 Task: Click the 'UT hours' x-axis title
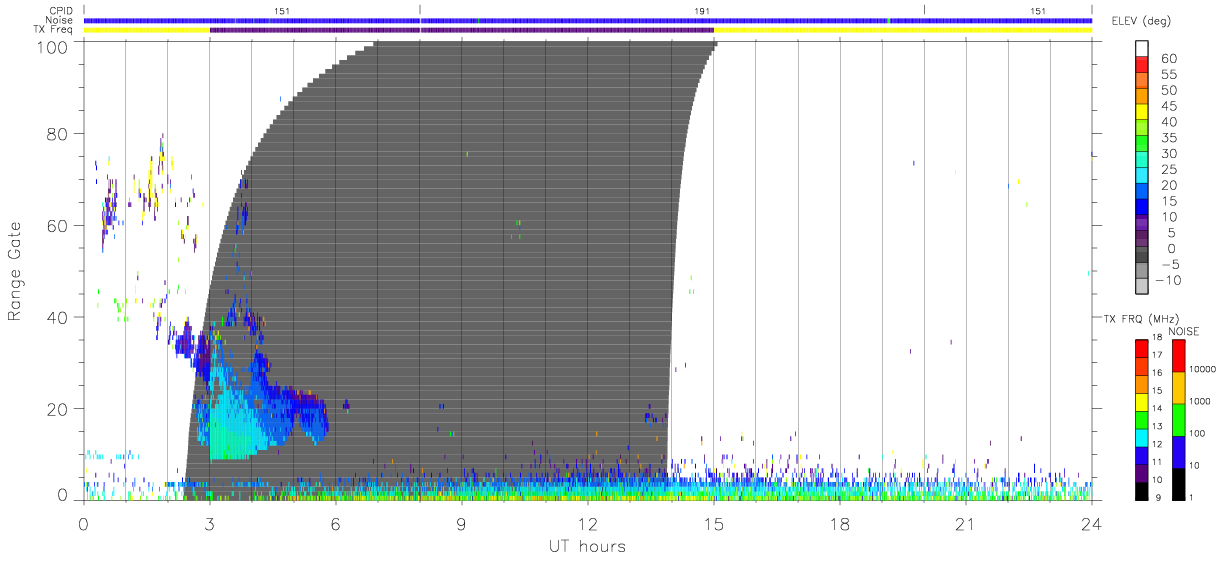click(586, 546)
